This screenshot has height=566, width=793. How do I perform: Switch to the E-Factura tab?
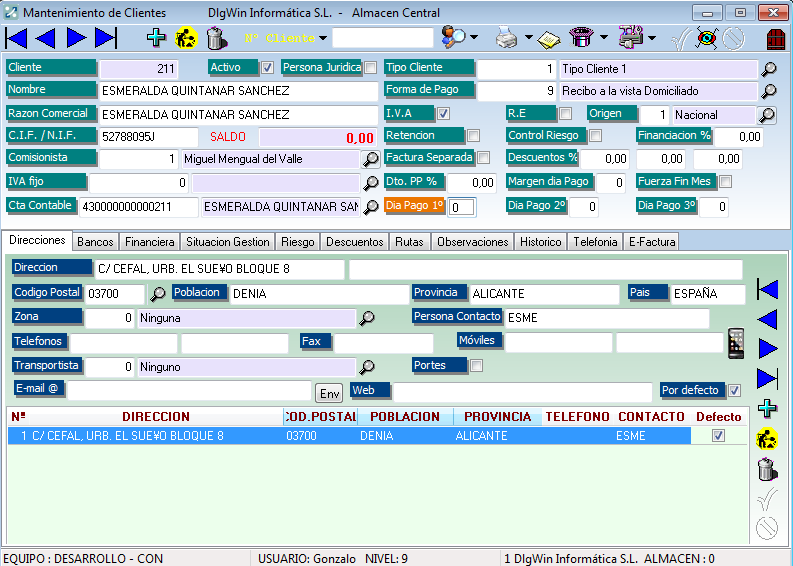(x=652, y=242)
